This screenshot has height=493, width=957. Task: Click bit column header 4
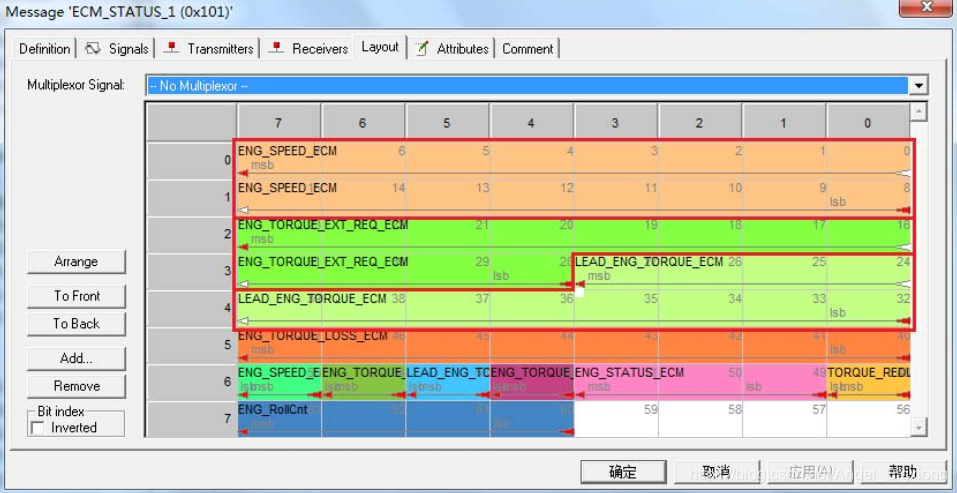coord(531,123)
